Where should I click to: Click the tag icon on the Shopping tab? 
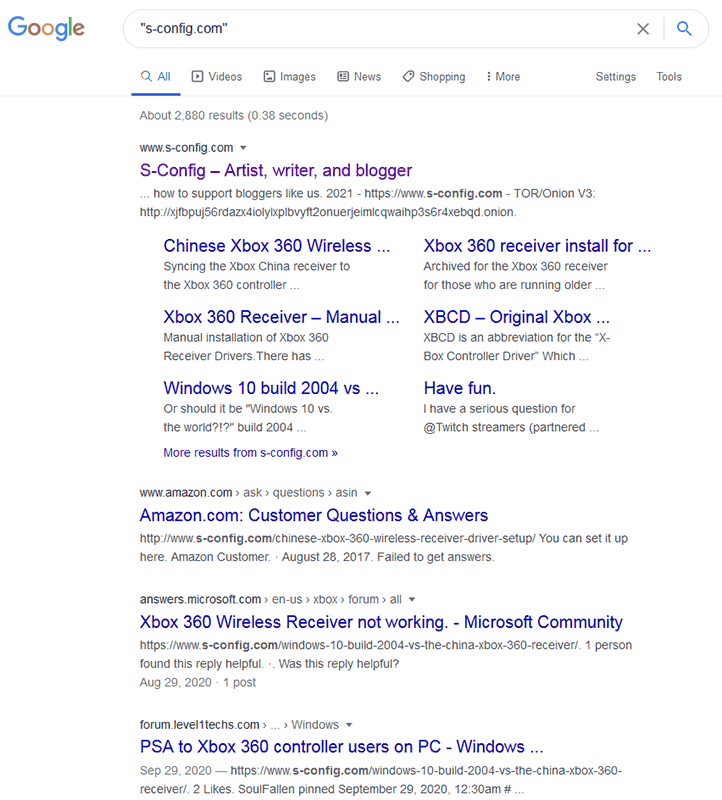(x=408, y=77)
